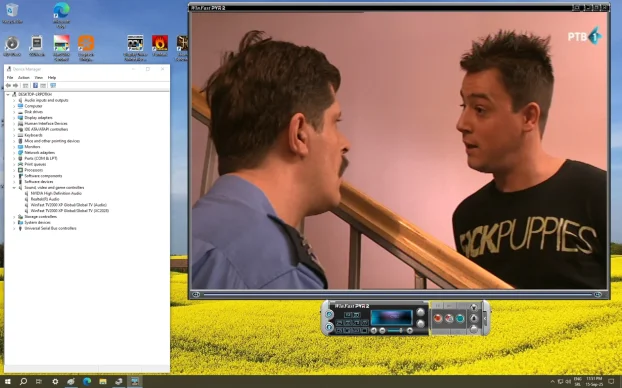The height and width of the screenshot is (388, 622).
Task: Click the TV video display in WinFast PVR2
Action: tap(399, 150)
